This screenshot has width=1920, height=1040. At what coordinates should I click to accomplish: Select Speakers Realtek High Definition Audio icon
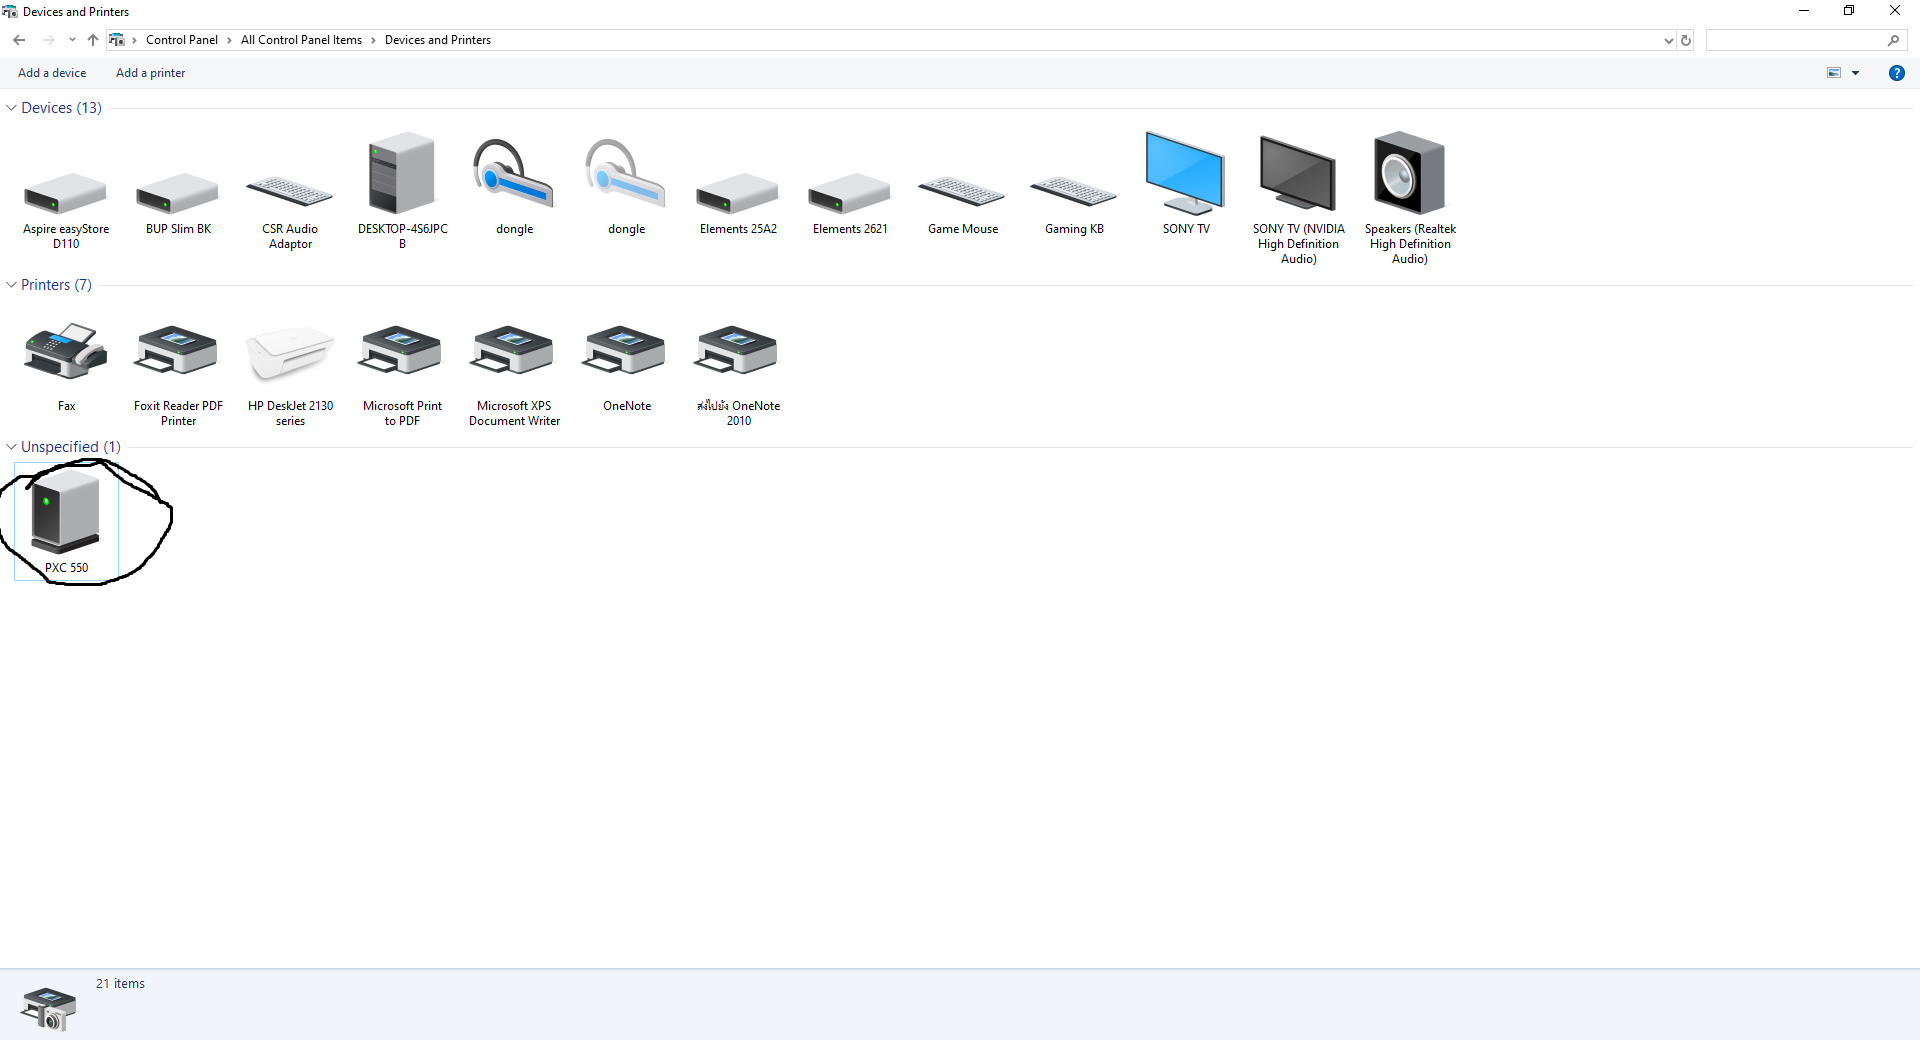(1410, 172)
